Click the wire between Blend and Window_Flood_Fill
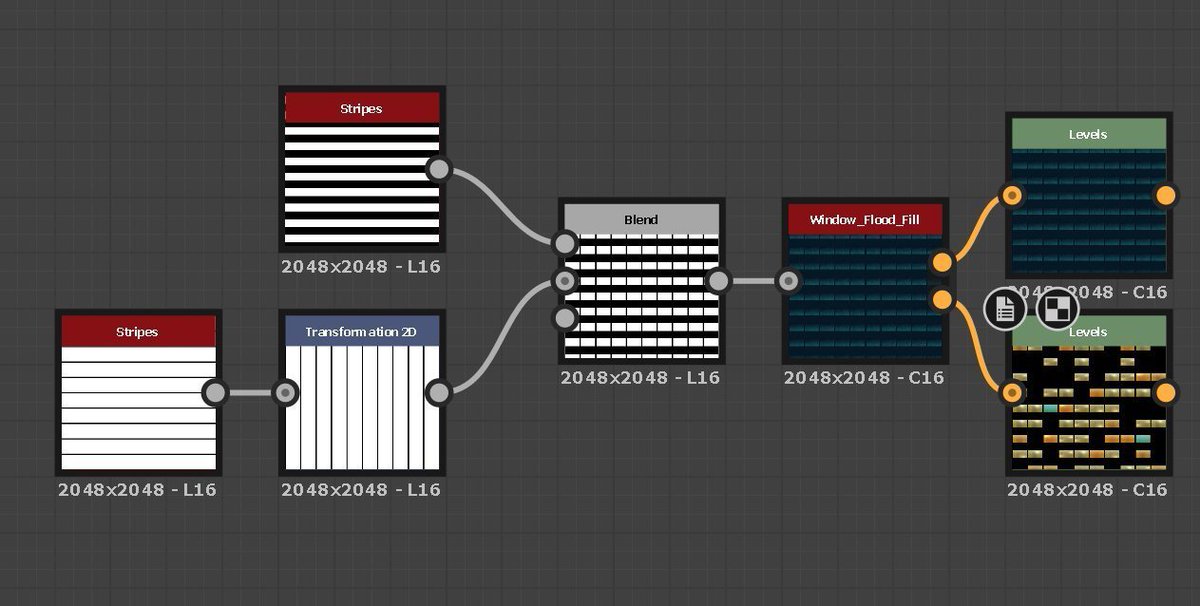1200x606 pixels. (x=752, y=283)
